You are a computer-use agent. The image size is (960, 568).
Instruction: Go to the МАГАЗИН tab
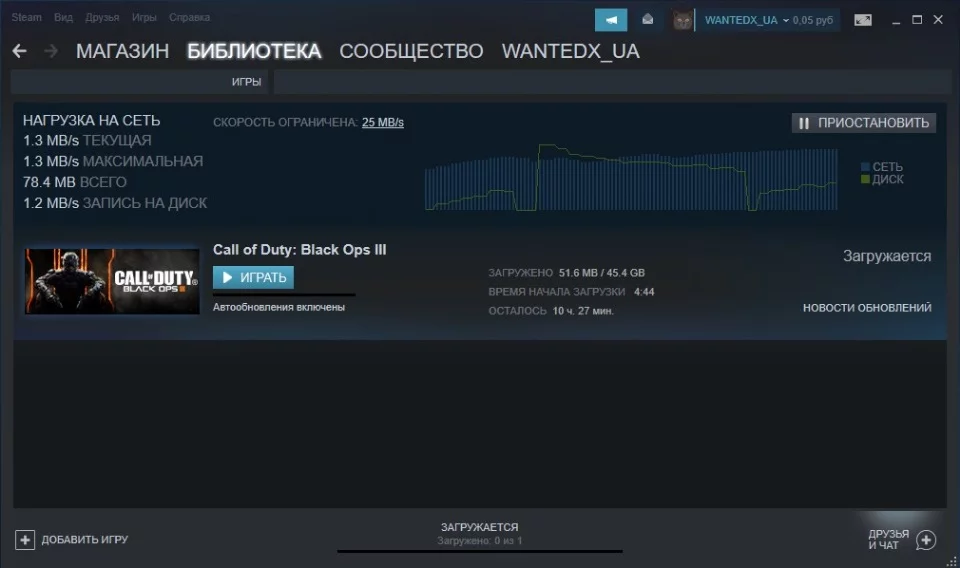[122, 51]
